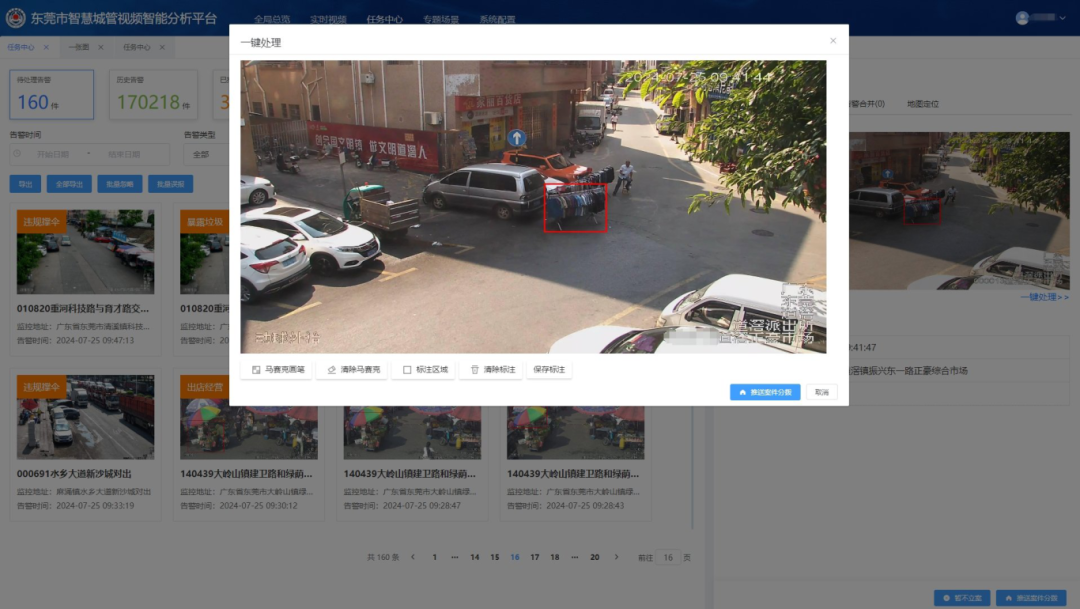Click the 结束日期 end date field

tap(125, 154)
